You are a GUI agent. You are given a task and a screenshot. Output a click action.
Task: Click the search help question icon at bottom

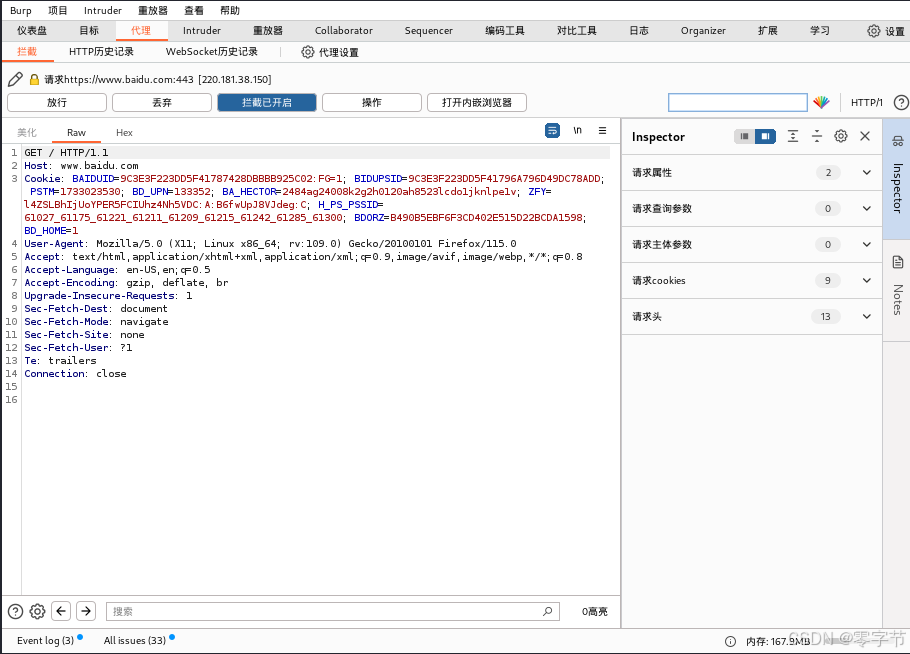(16, 611)
